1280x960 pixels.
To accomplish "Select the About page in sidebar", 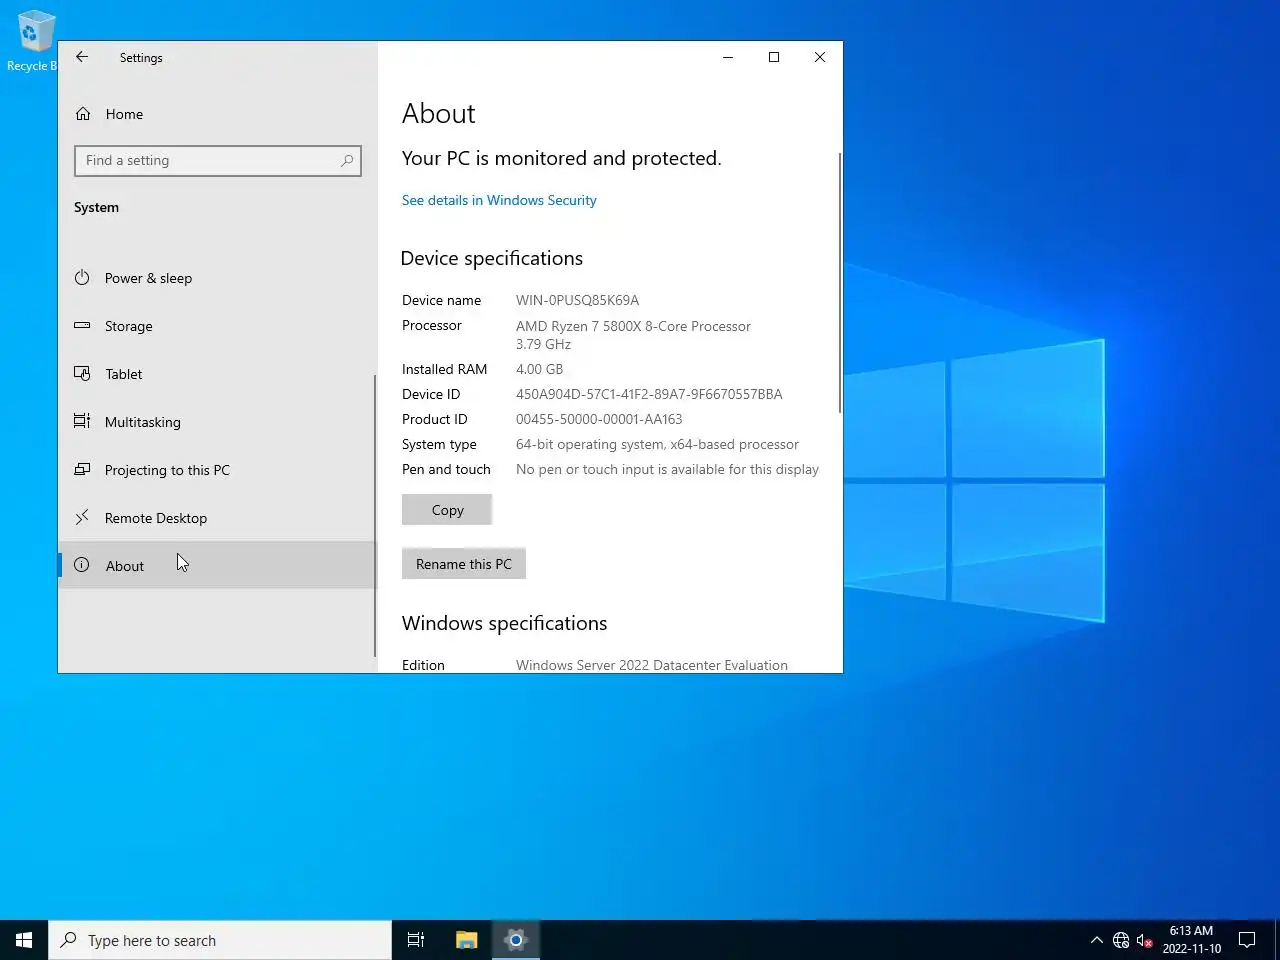I will [217, 566].
